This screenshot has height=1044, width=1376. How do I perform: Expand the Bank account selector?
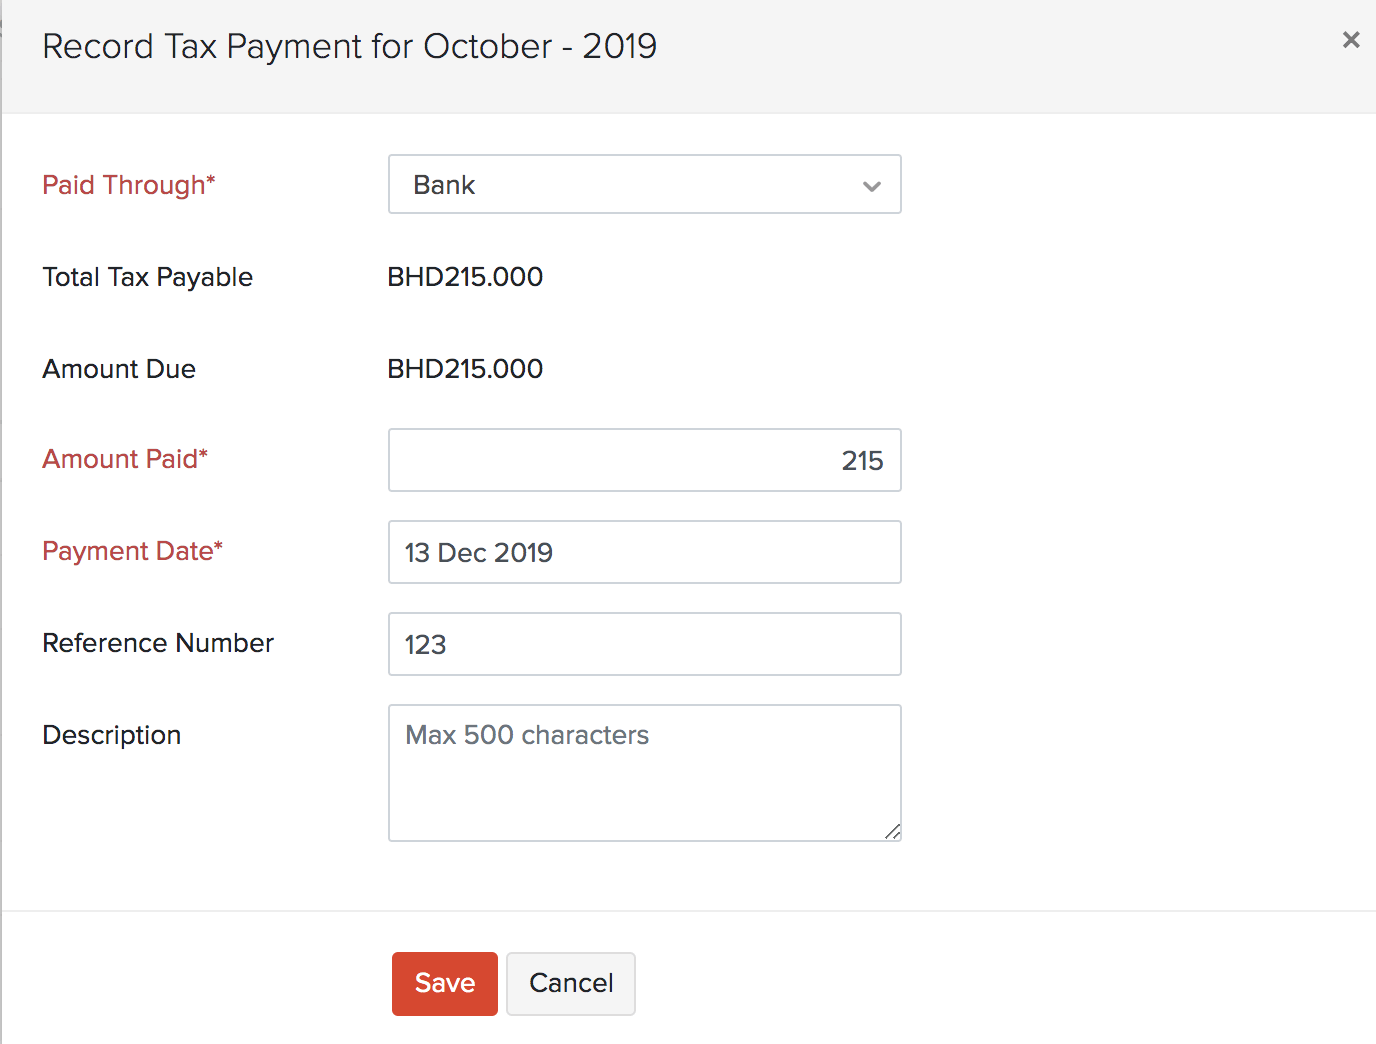(x=644, y=184)
